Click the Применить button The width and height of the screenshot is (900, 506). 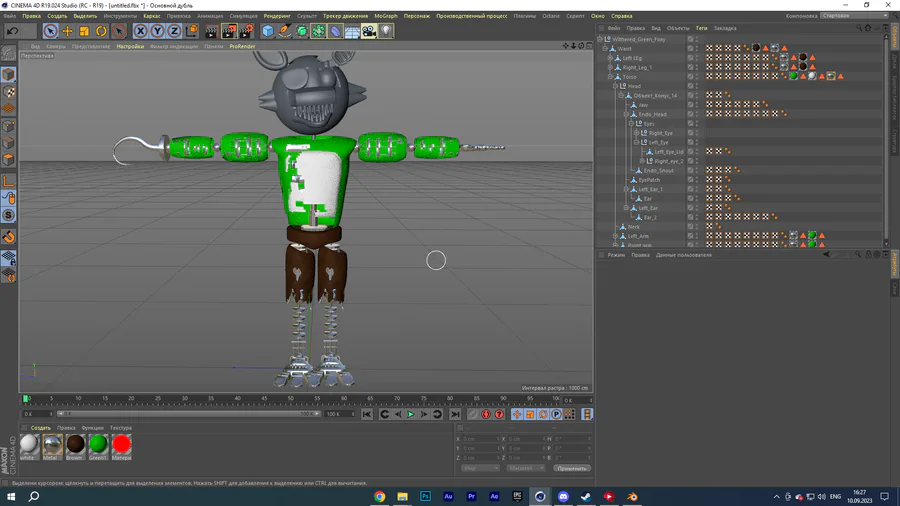[x=572, y=468]
